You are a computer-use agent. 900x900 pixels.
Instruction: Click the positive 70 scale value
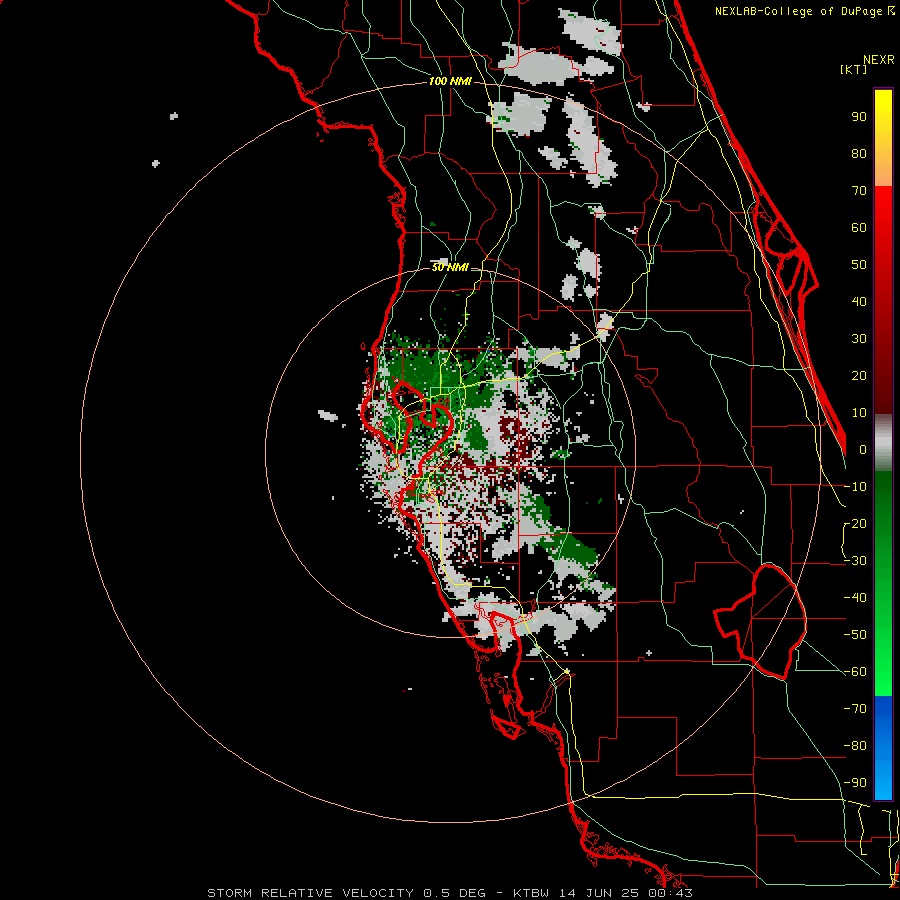859,191
